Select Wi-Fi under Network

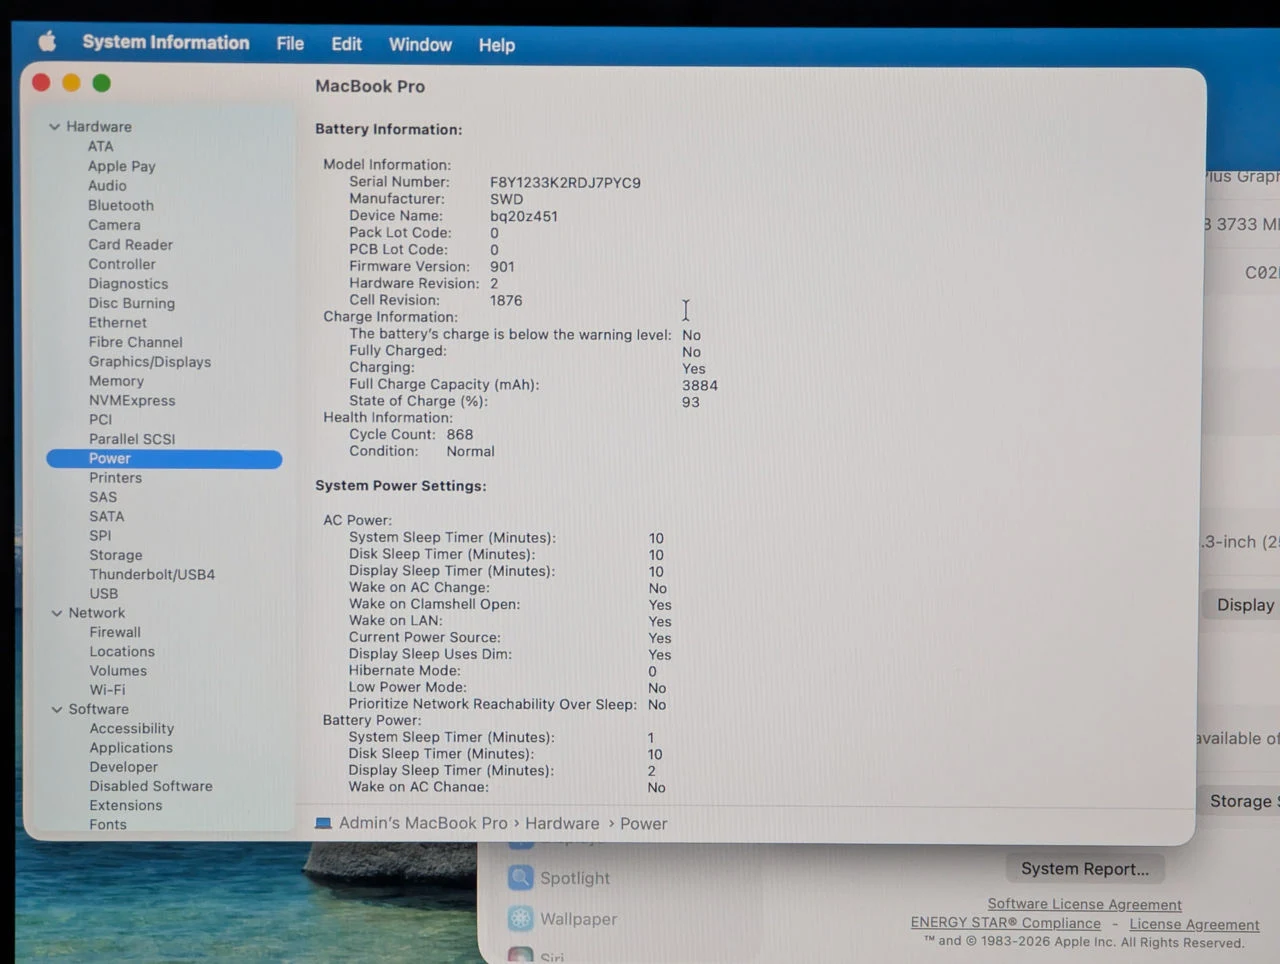(x=107, y=690)
